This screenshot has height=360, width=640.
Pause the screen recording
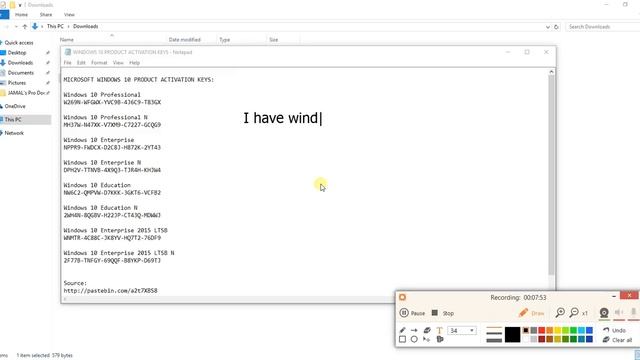click(x=412, y=313)
